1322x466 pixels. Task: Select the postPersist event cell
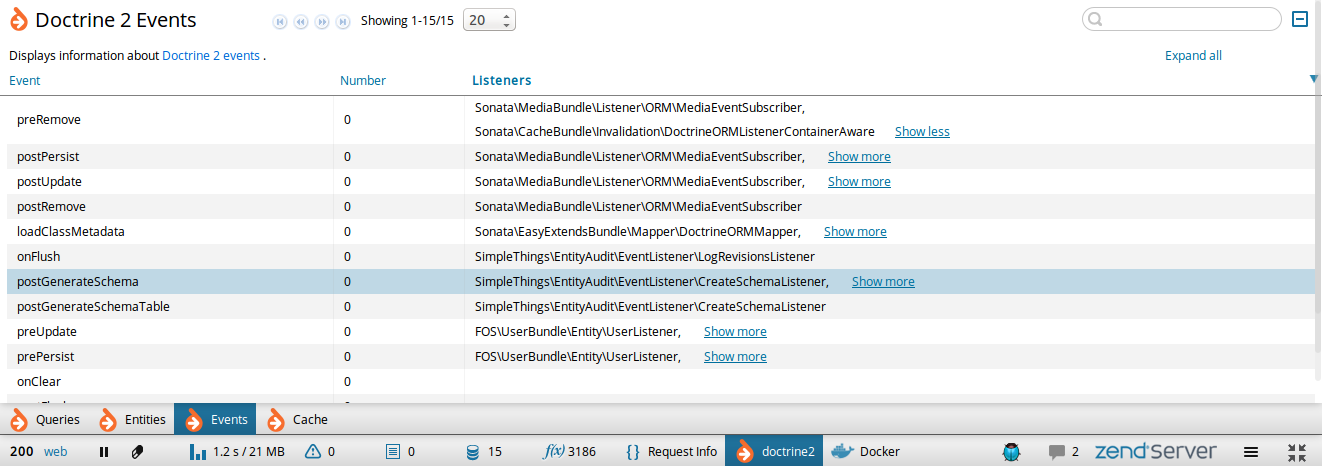point(170,157)
